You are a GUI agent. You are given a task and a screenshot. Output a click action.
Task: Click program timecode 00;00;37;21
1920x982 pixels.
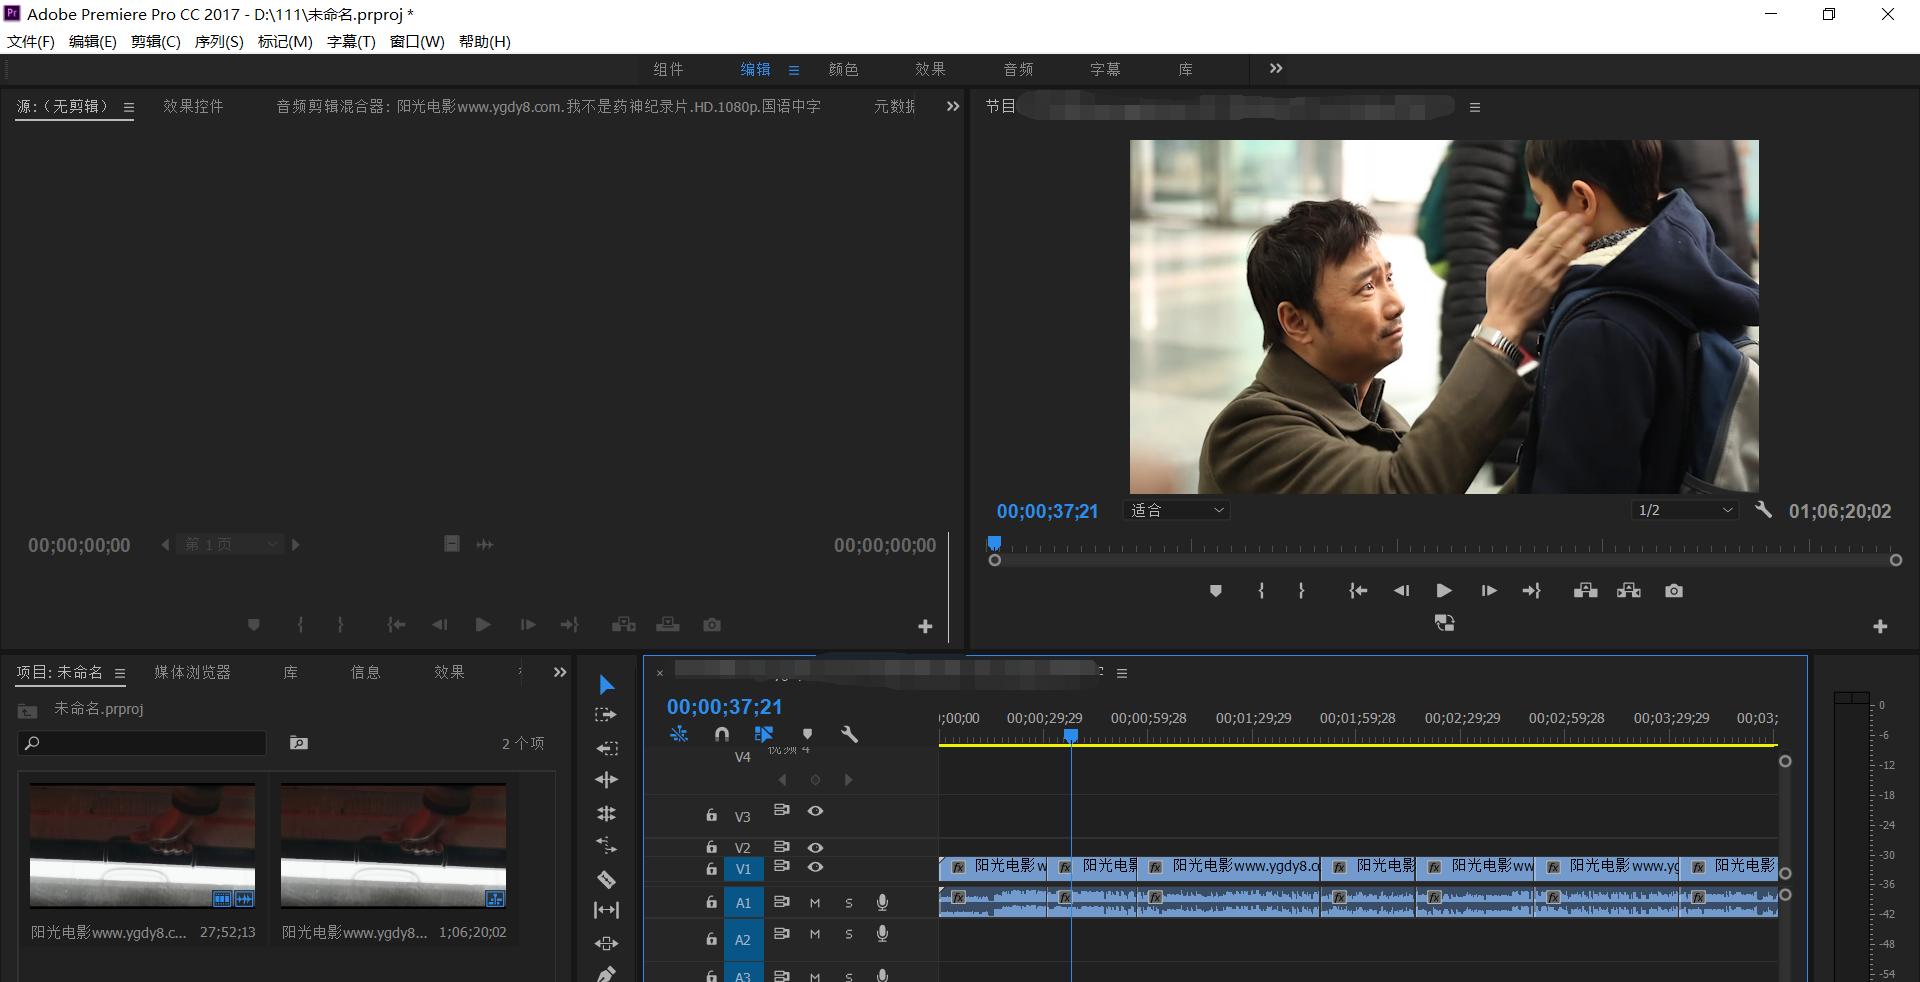click(x=1047, y=511)
